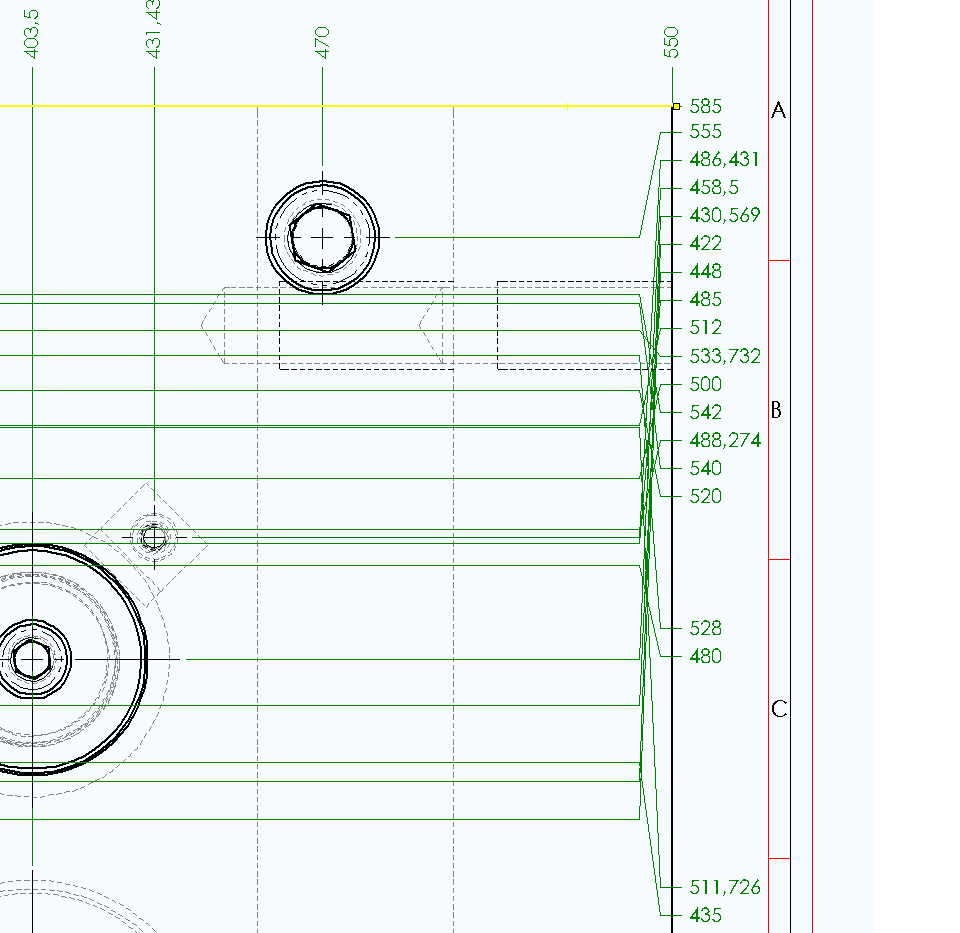This screenshot has width=960, height=933.
Task: Select the vertical 550 dimension label
Action: pyautogui.click(x=671, y=42)
